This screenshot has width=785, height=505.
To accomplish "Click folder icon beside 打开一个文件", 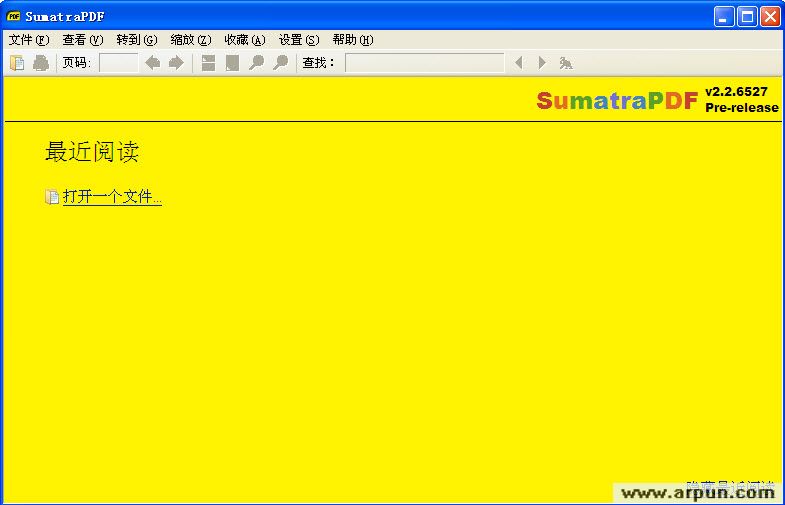I will [52, 197].
